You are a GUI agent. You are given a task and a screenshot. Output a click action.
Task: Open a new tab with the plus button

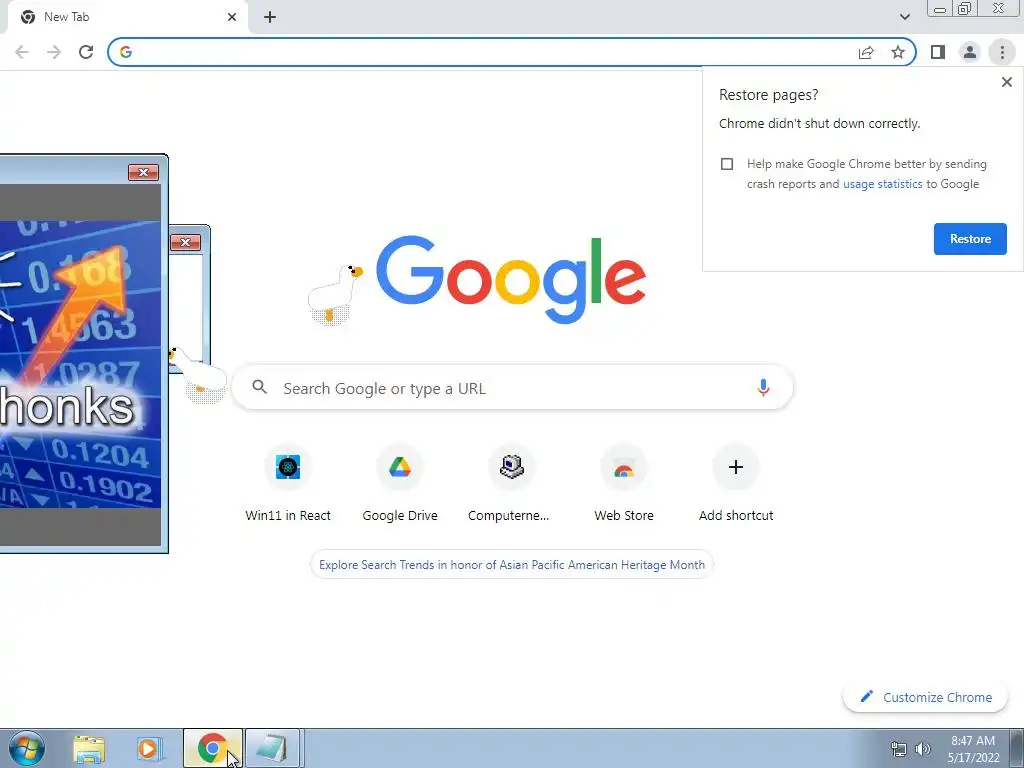click(x=270, y=18)
